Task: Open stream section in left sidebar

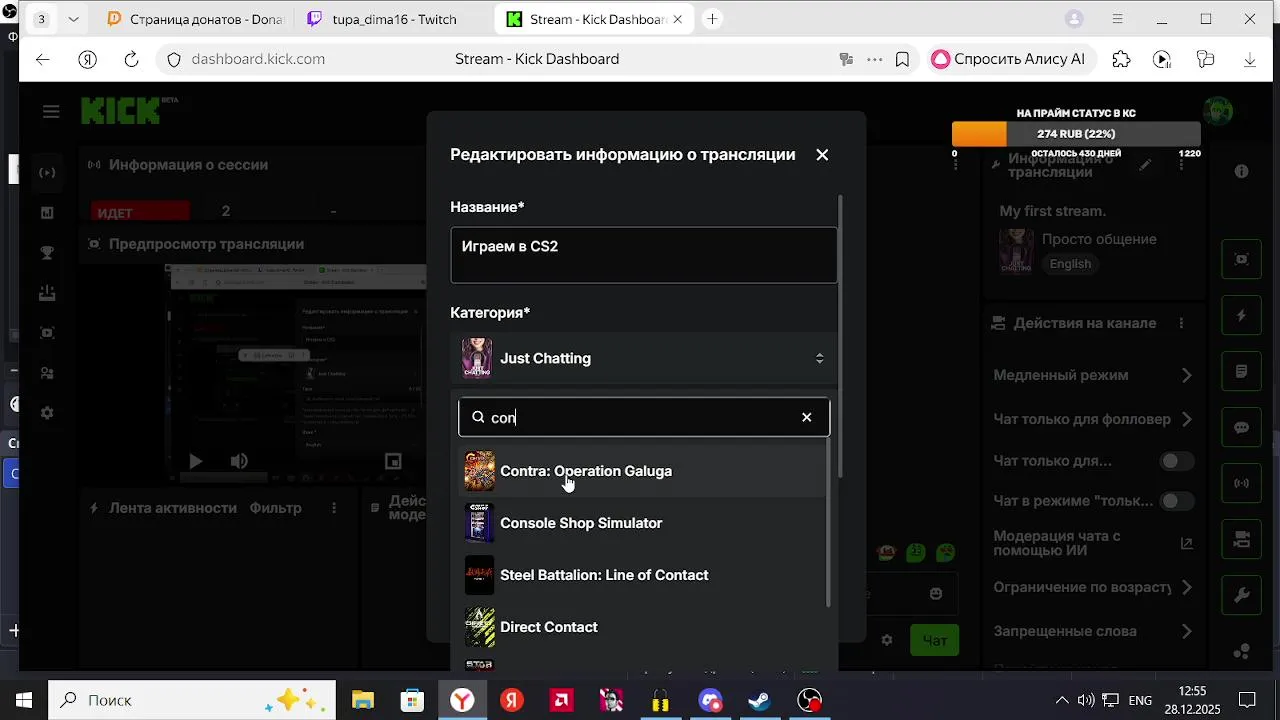Action: [x=47, y=173]
